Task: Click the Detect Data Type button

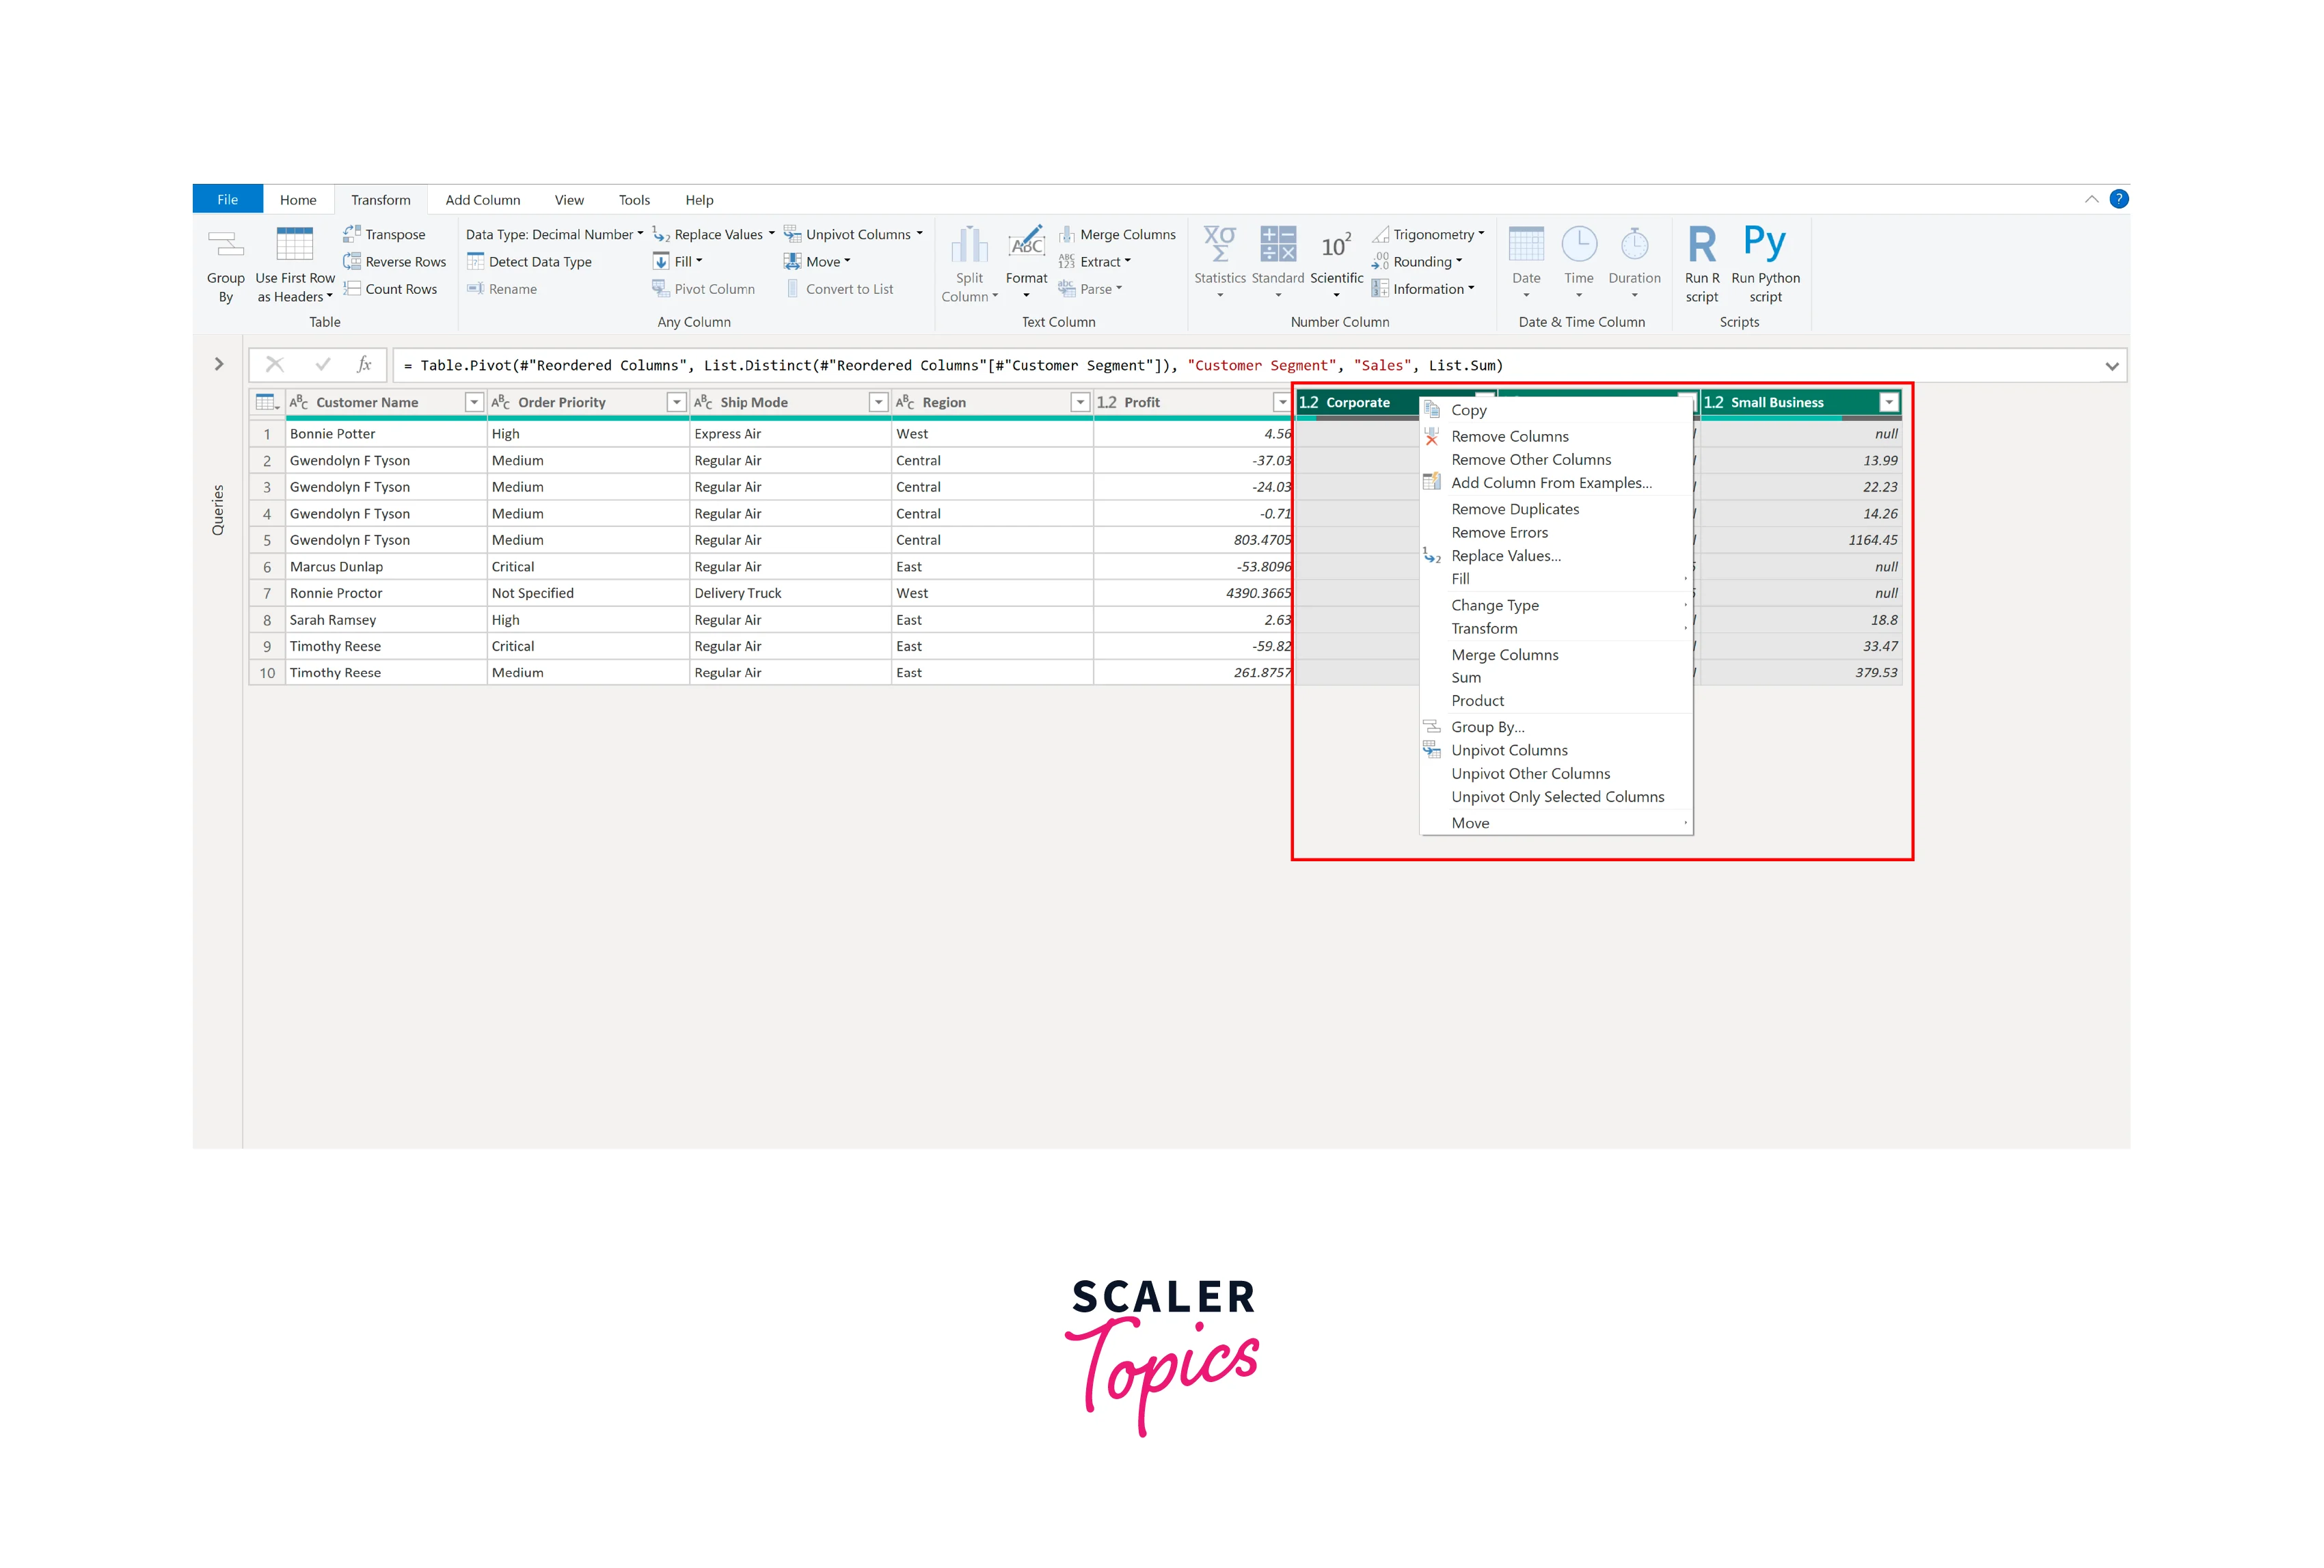Action: tap(539, 262)
